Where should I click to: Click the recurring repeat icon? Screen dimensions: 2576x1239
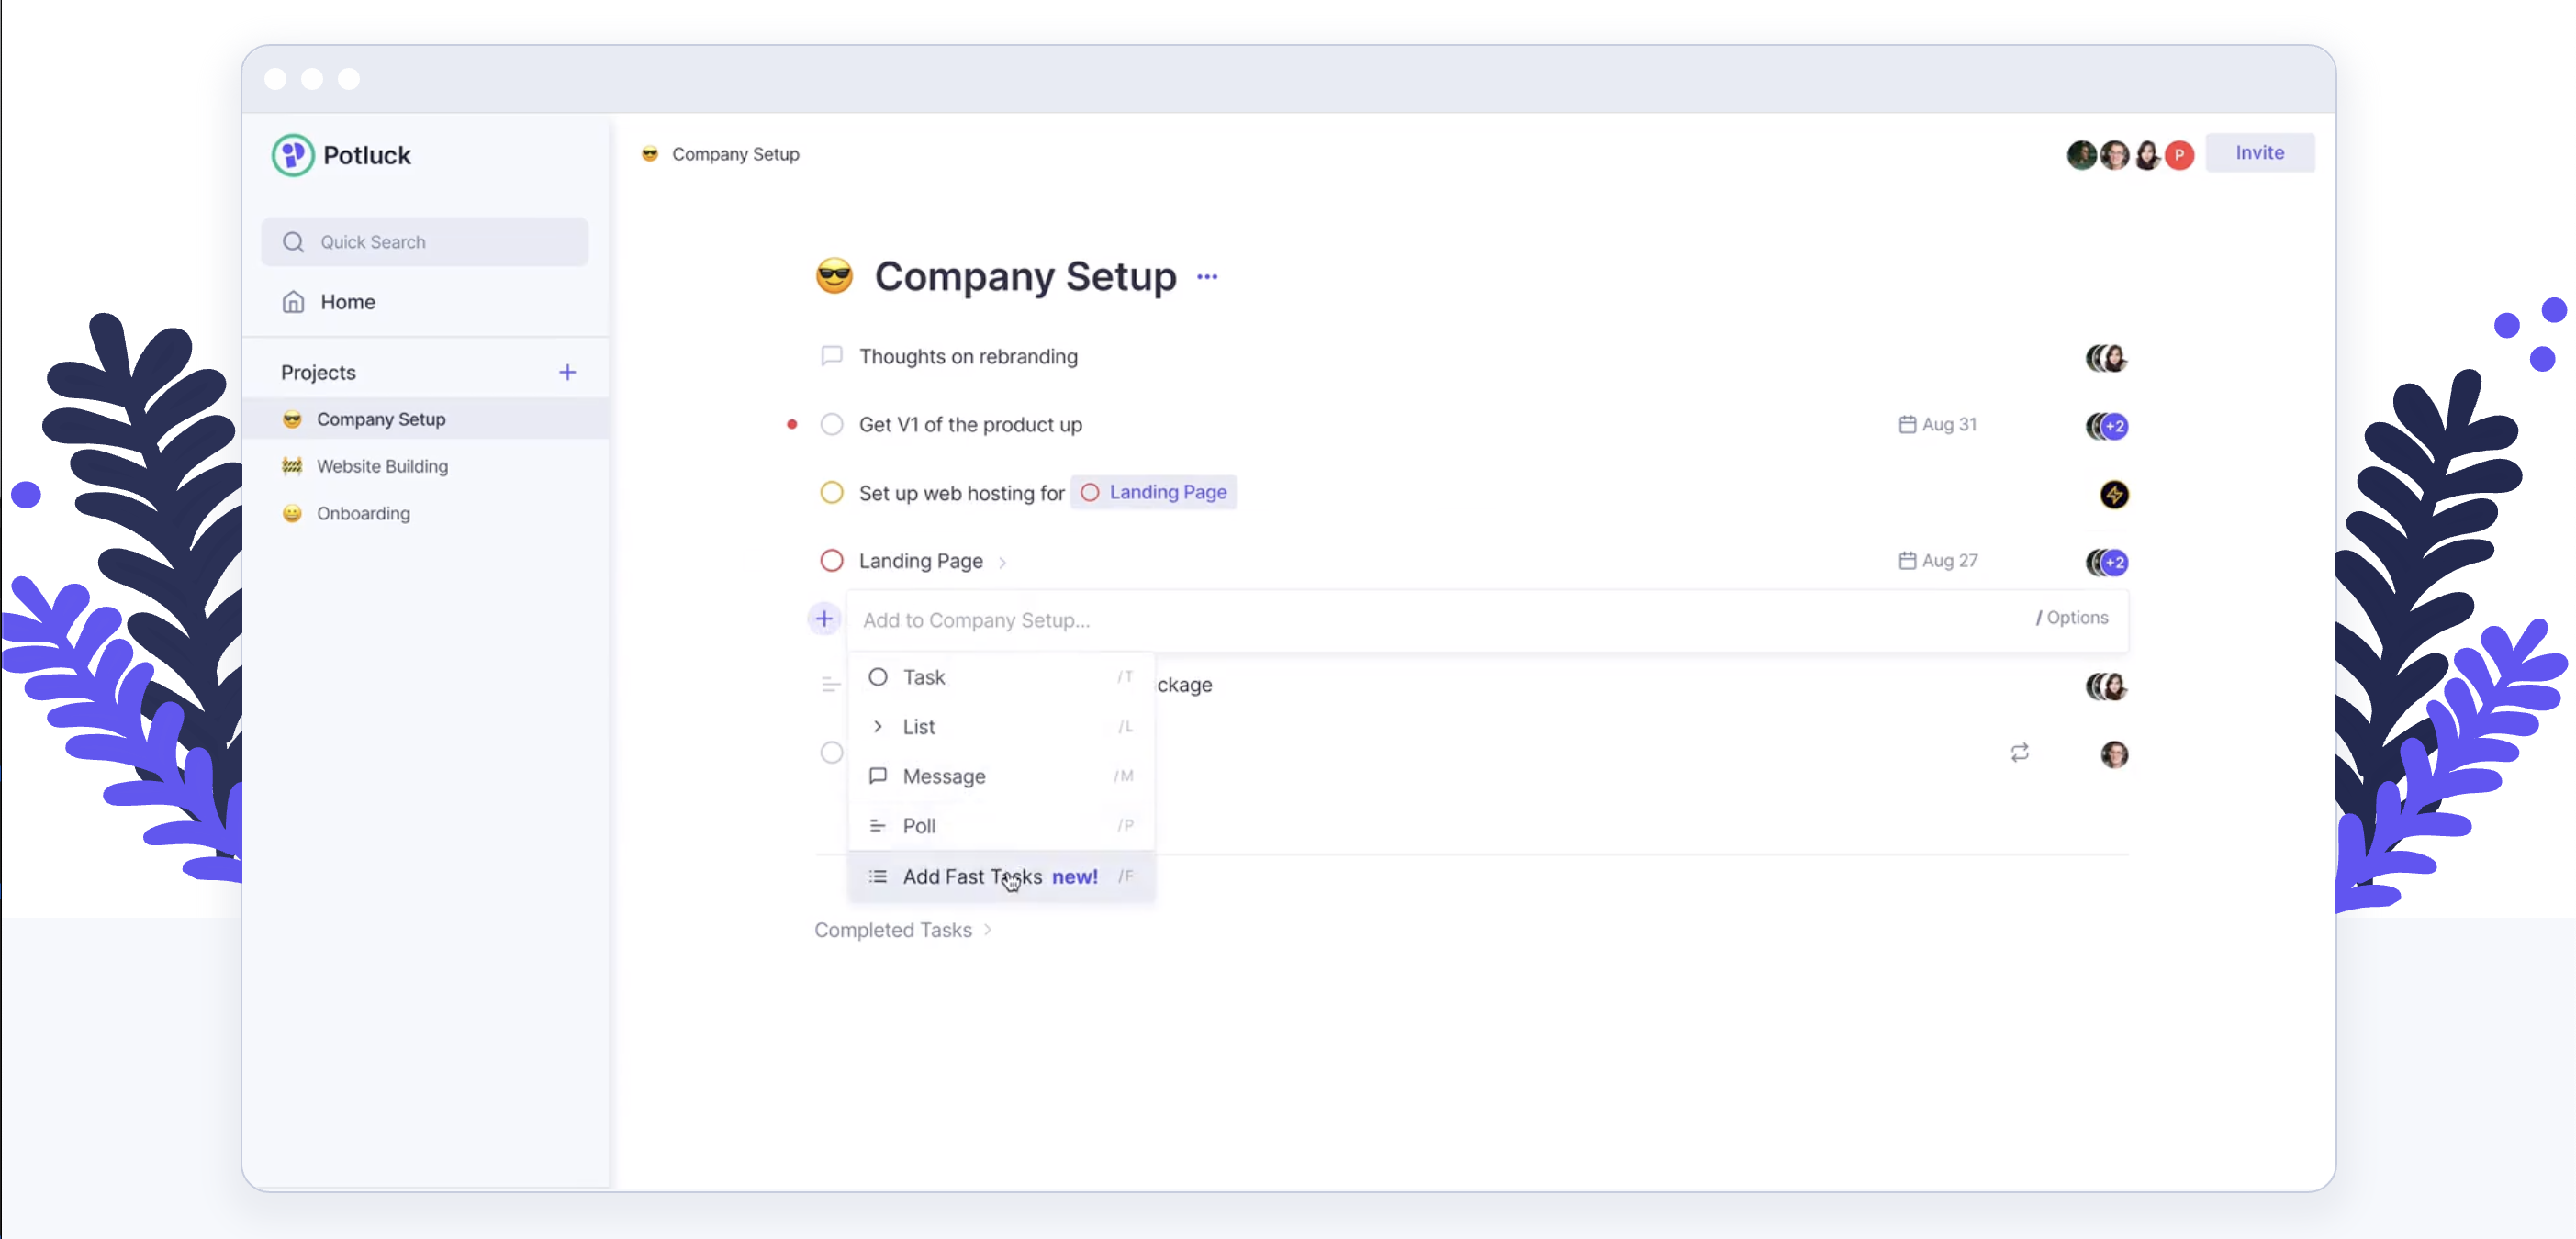(2020, 752)
